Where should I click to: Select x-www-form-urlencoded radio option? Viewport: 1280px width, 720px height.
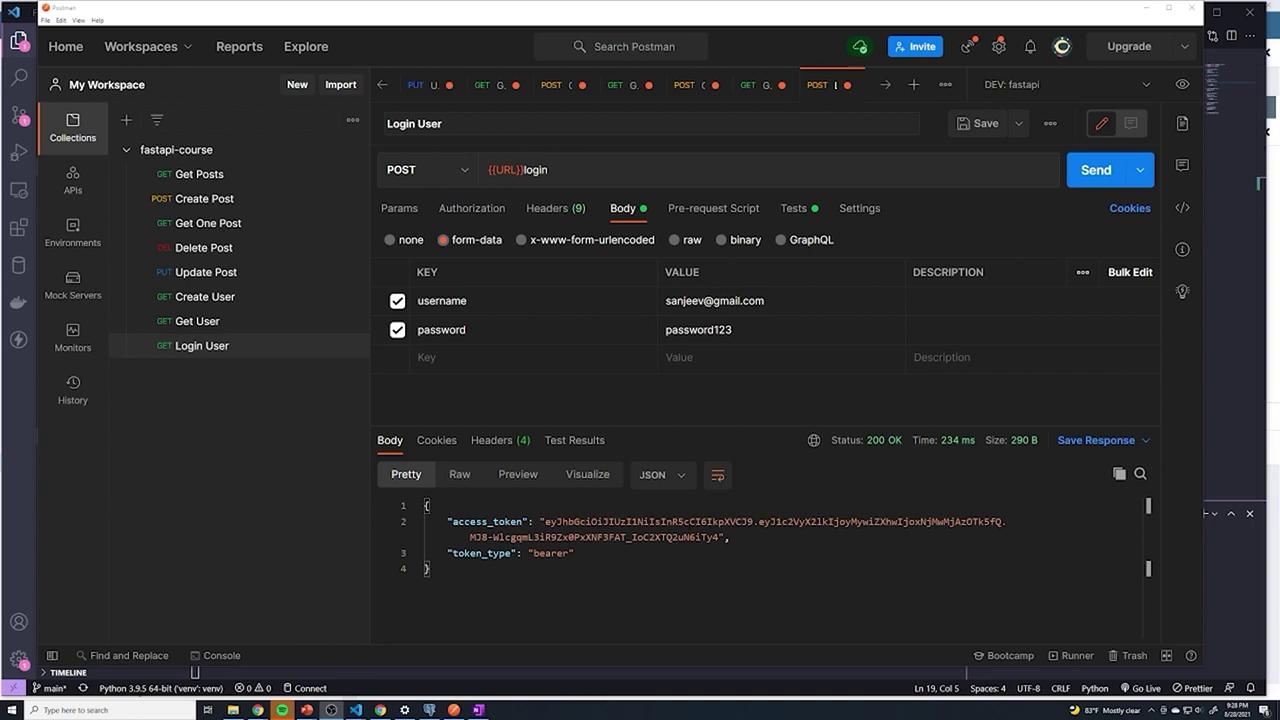click(x=522, y=240)
